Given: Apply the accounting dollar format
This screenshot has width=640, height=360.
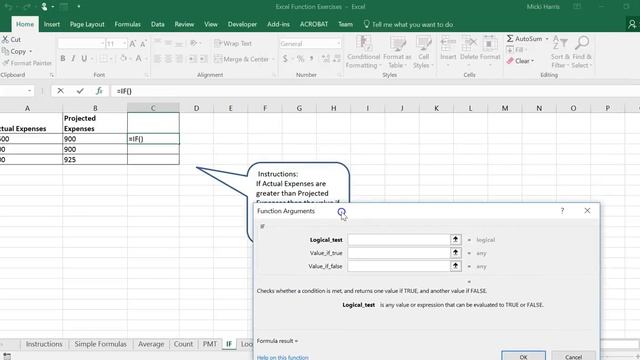Looking at the screenshot, I should [x=285, y=59].
